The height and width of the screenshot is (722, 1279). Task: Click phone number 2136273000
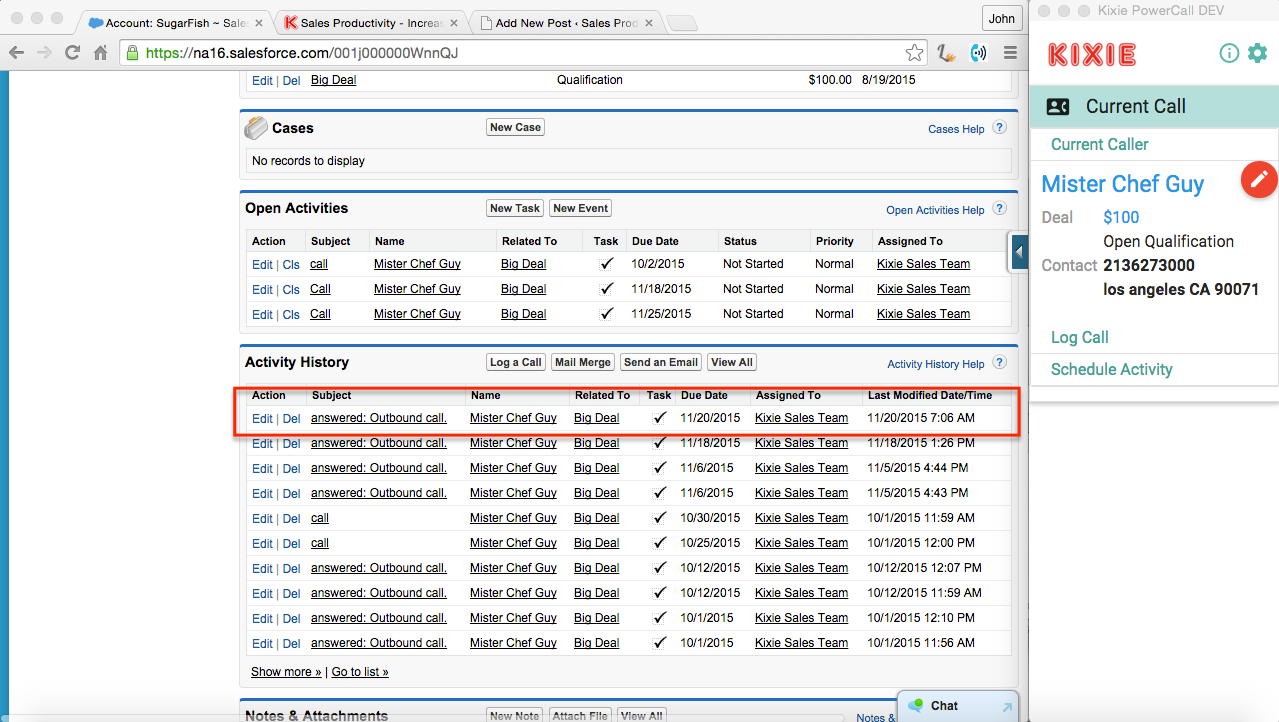[x=1149, y=265]
